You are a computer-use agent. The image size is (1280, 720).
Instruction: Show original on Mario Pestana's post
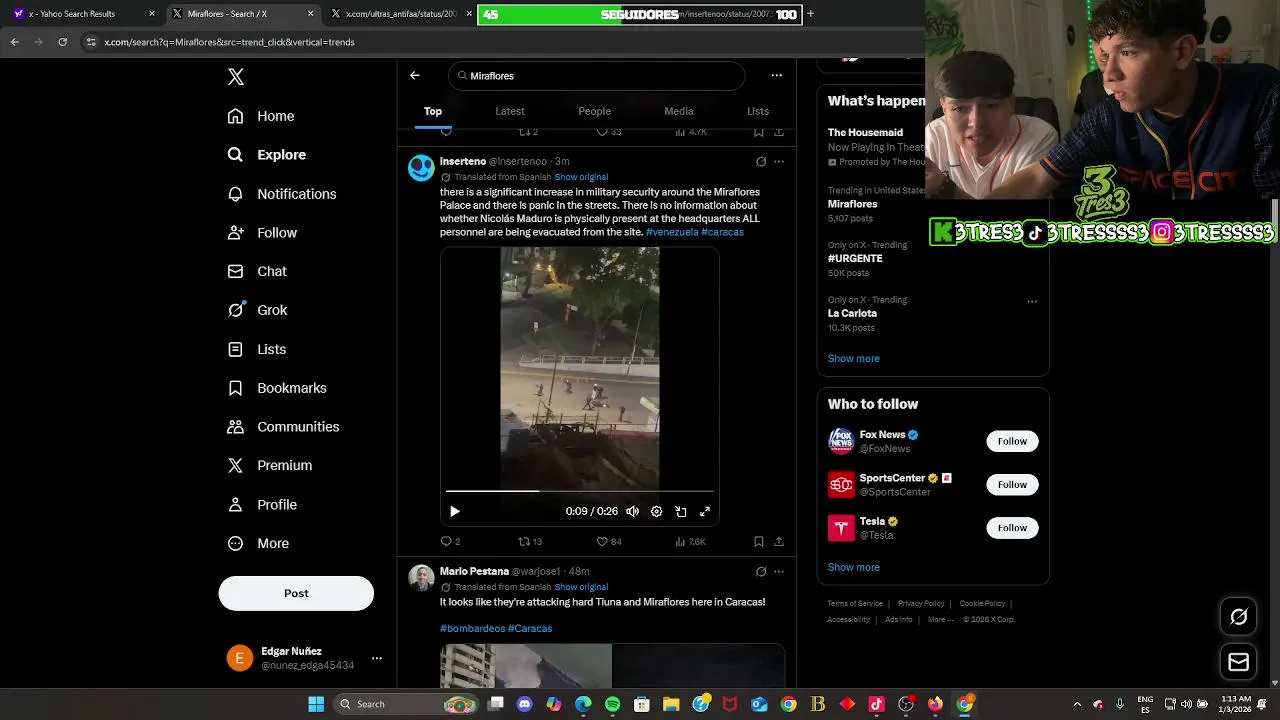[581, 587]
